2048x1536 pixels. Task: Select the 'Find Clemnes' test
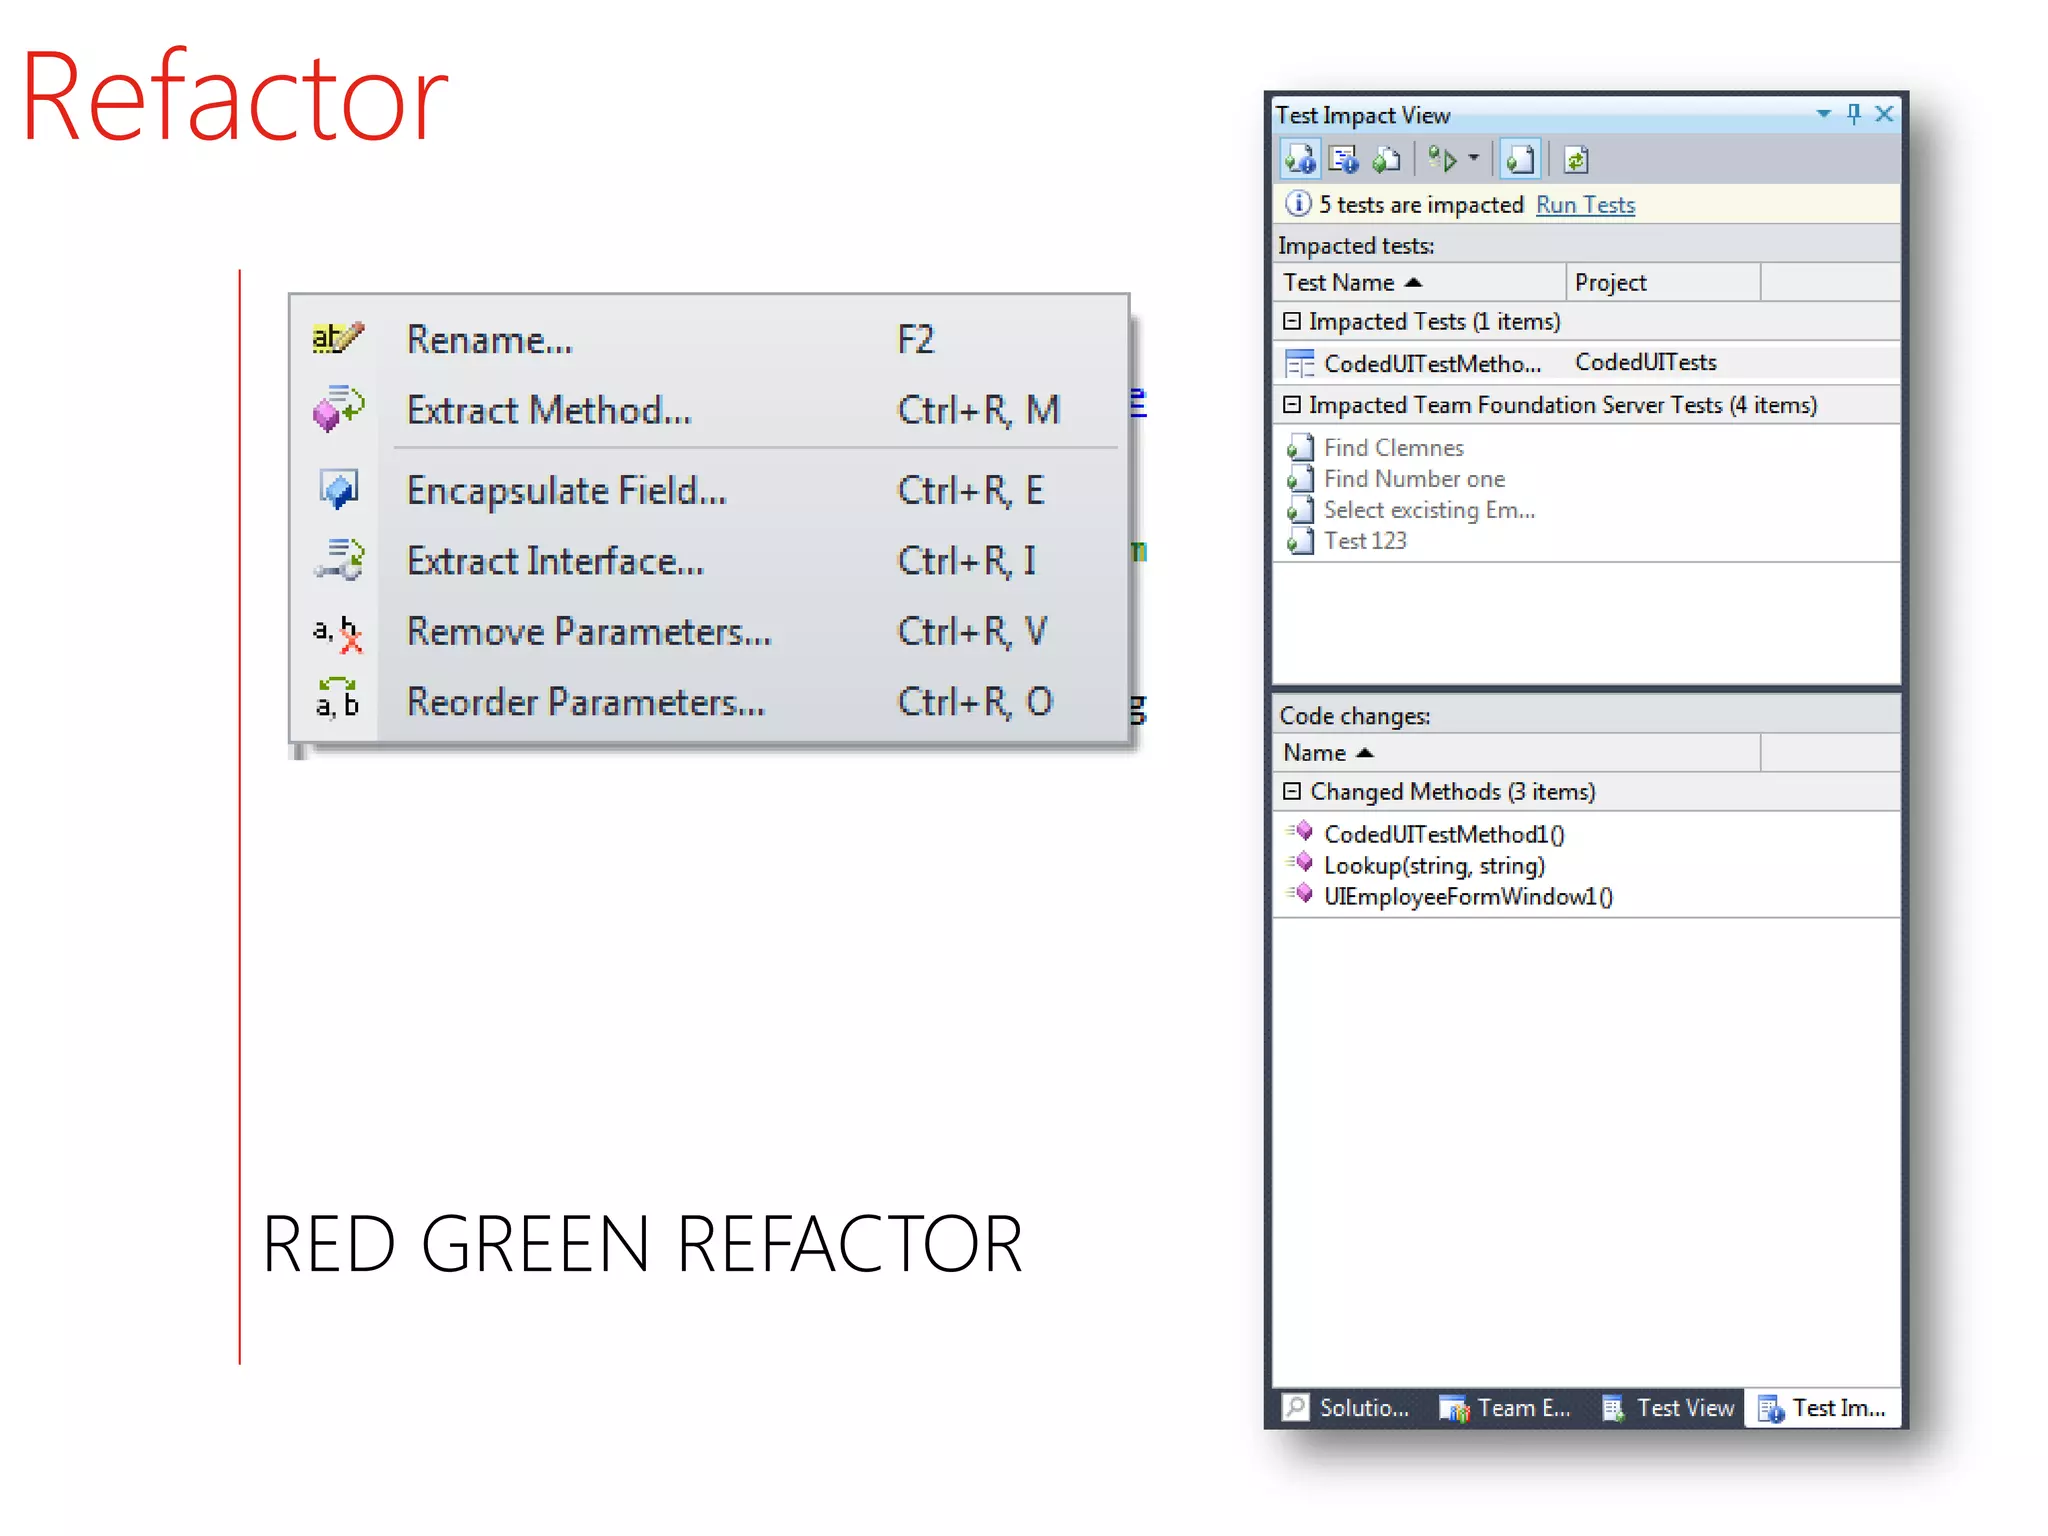(1393, 448)
